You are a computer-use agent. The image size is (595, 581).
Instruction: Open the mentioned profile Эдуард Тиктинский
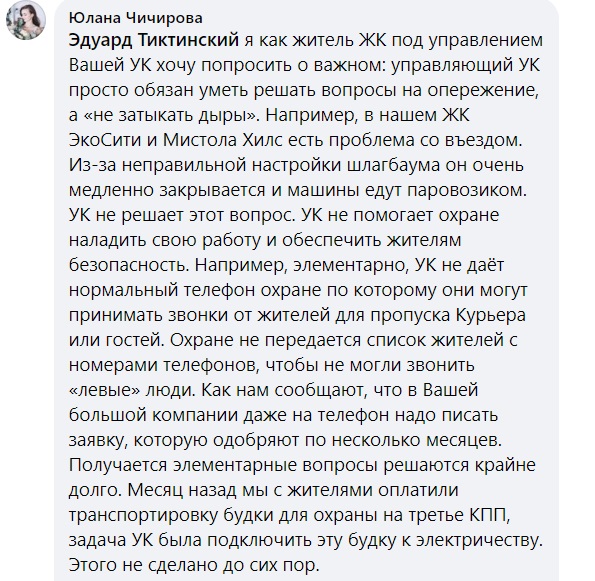[x=154, y=40]
